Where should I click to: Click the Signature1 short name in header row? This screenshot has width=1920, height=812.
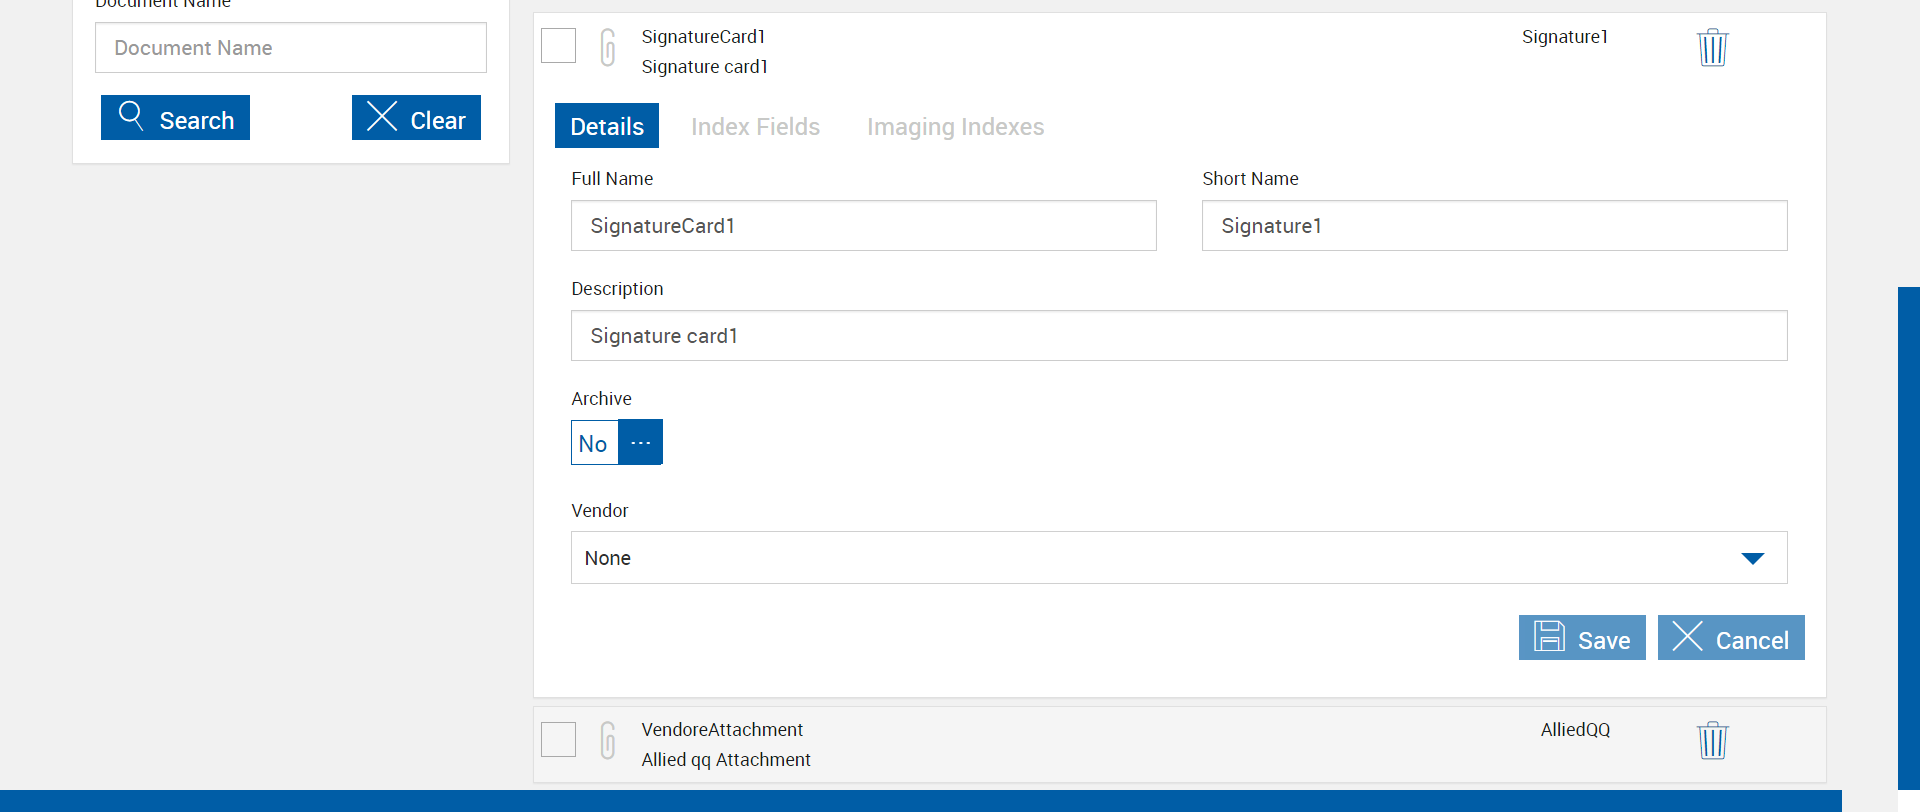pos(1565,37)
